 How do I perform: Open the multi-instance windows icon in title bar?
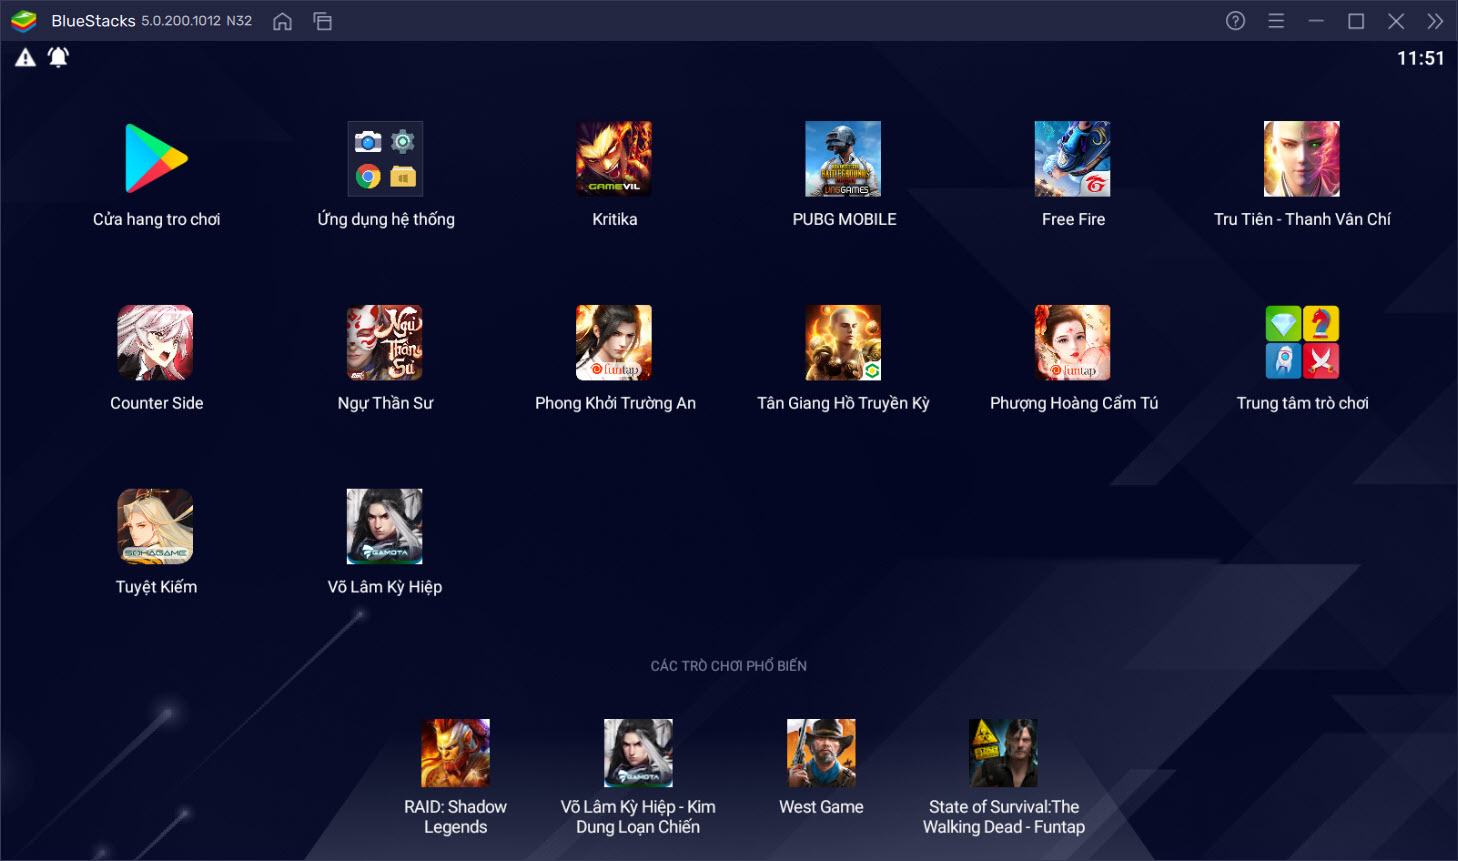coord(322,21)
